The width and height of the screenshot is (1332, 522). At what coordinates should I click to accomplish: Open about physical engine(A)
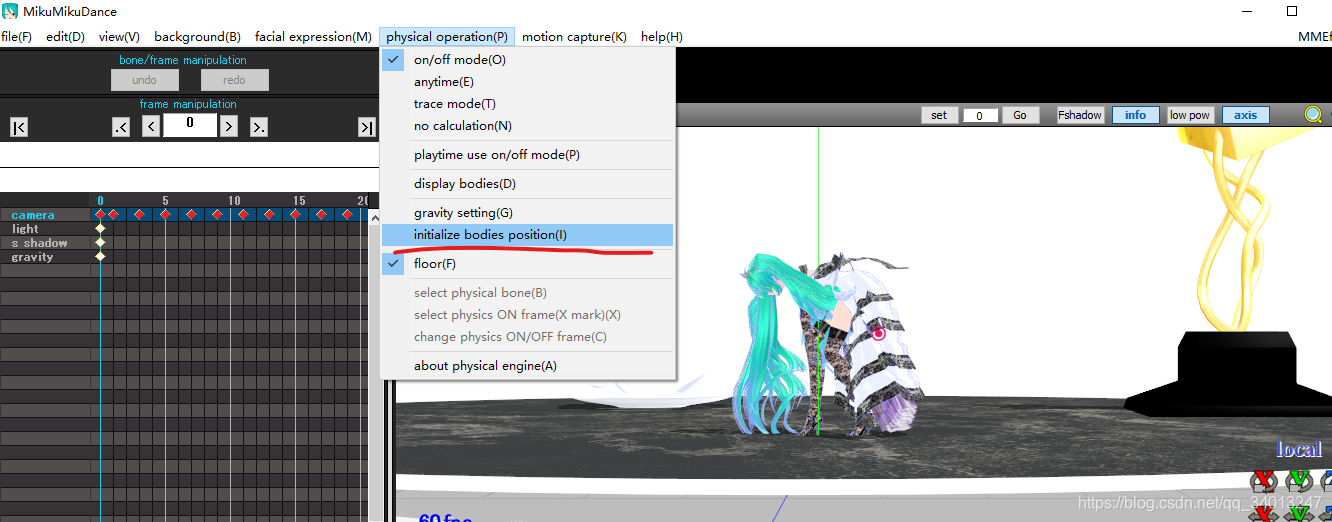tap(527, 366)
